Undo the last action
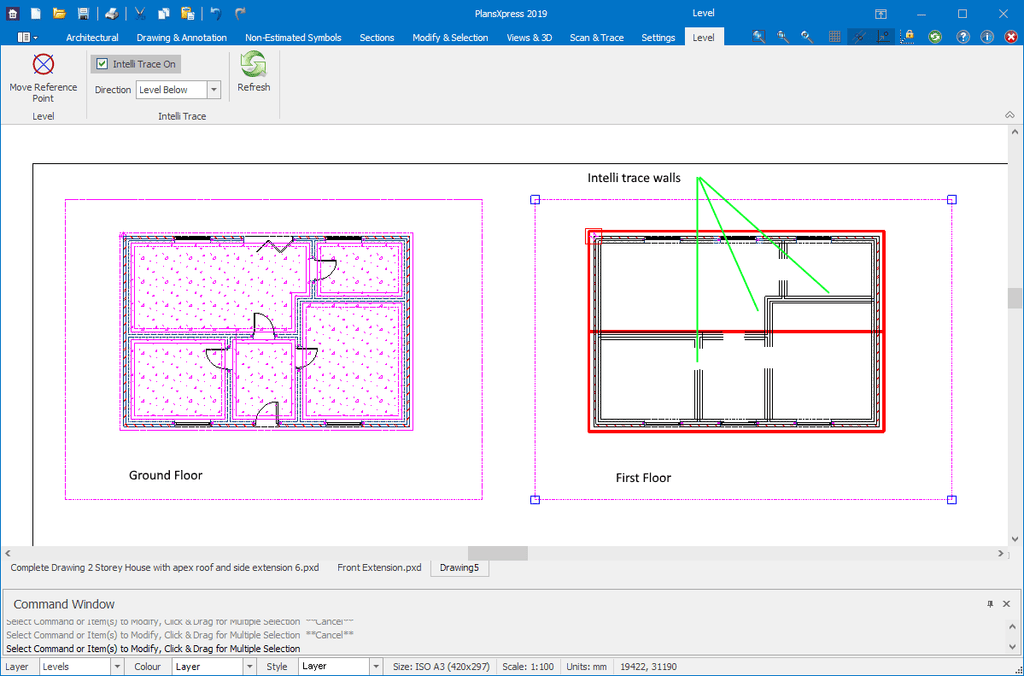This screenshot has height=676, width=1024. pos(215,14)
